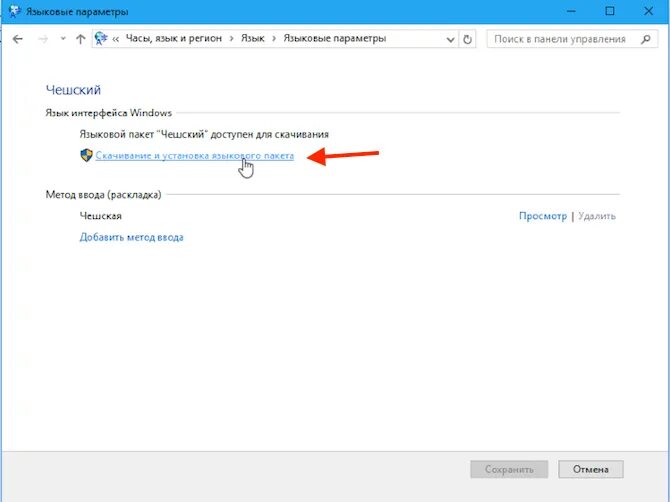Expand the breadcrumb overflow chevrons
The height and width of the screenshot is (502, 670).
[116, 39]
